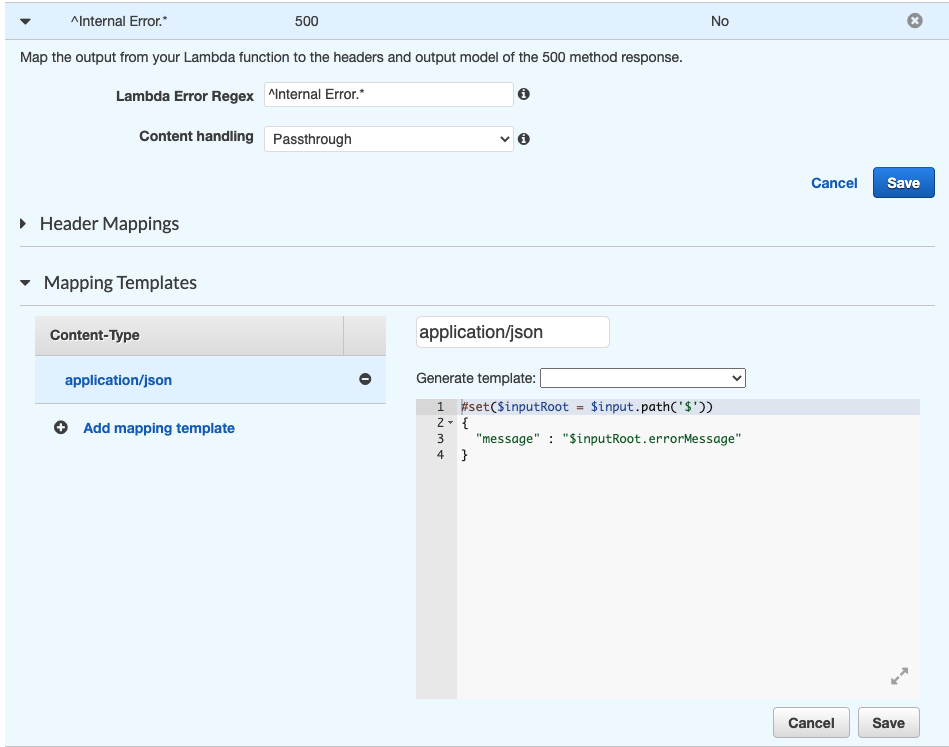Click the info icon beside Content handling
949x747 pixels.
pyautogui.click(x=523, y=137)
